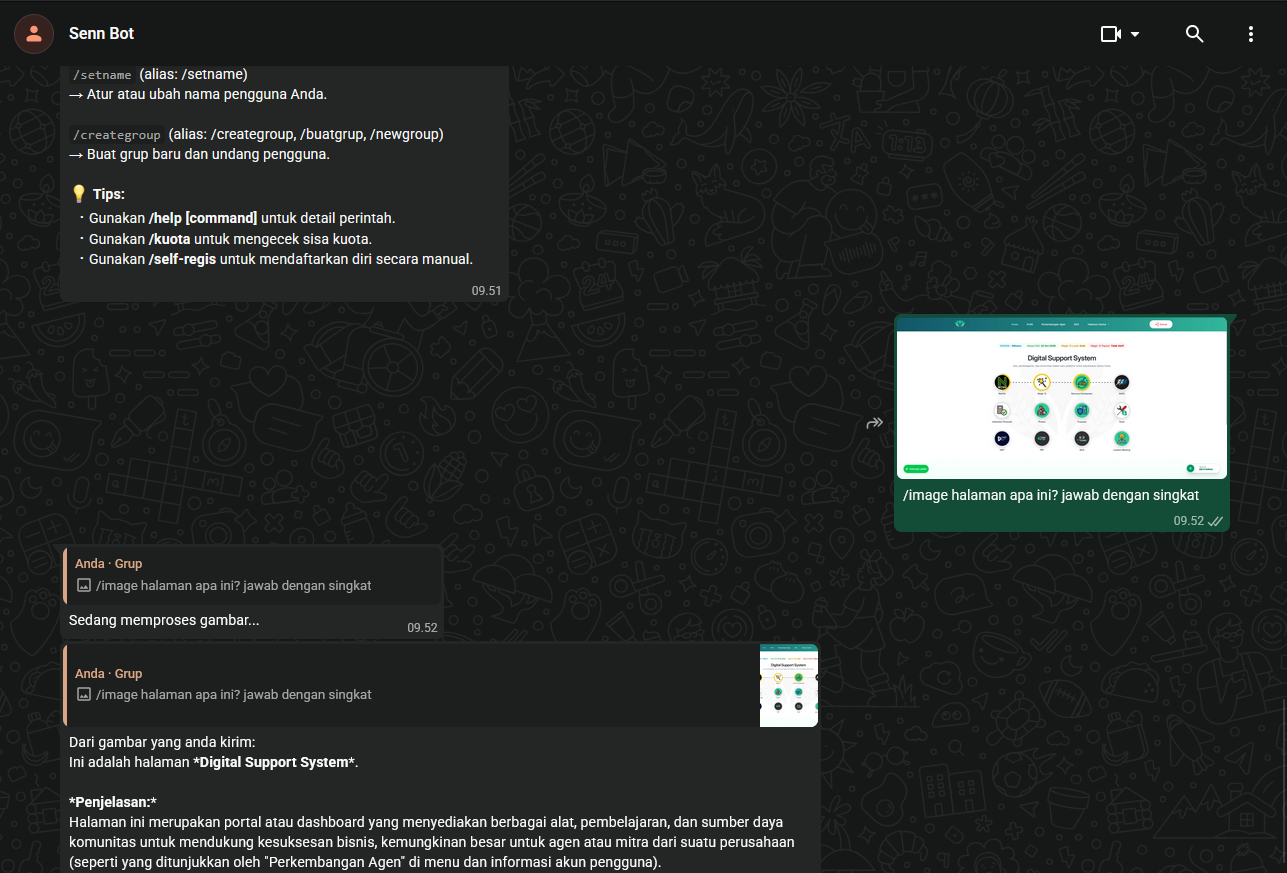Click 'Buat grup baru dan undang pengguna' line

pyautogui.click(x=199, y=154)
